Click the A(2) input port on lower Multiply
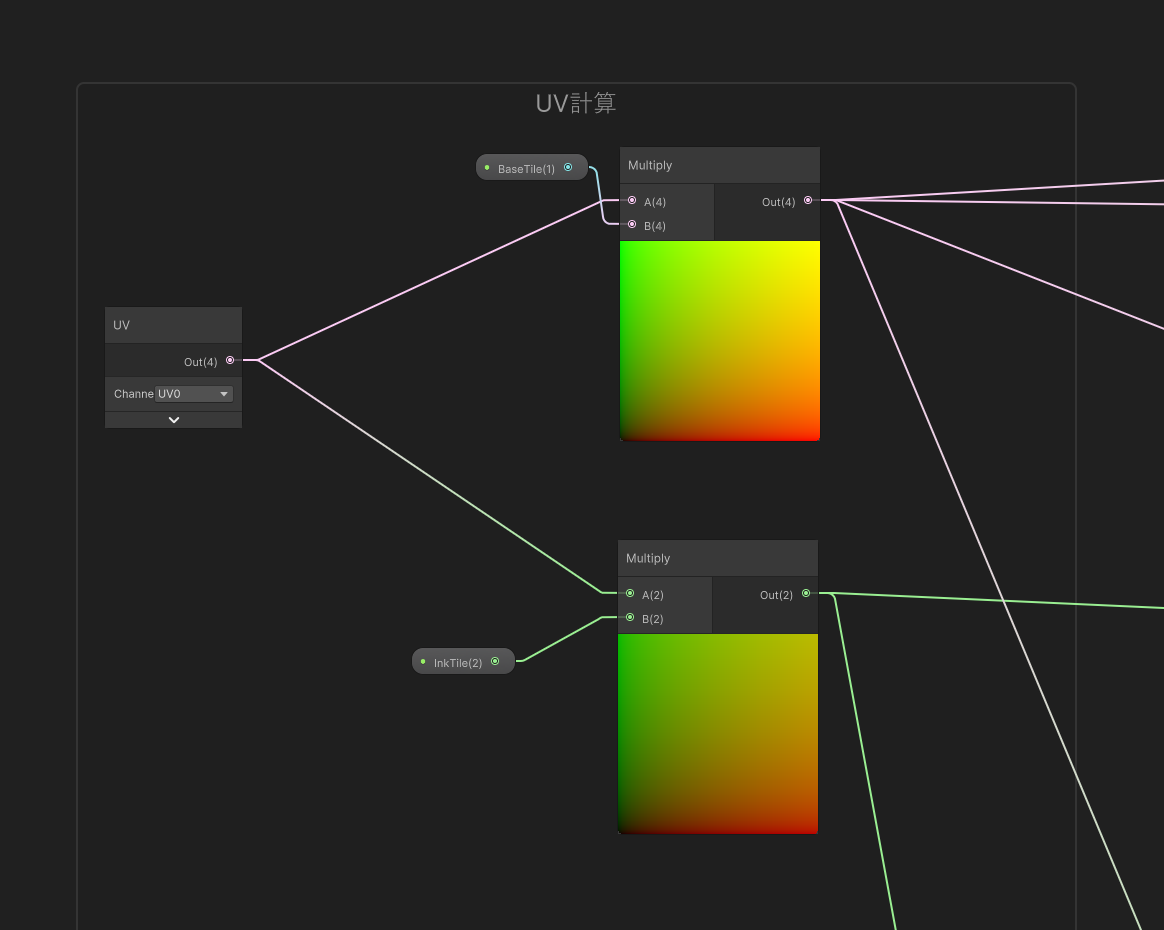The image size is (1164, 930). (630, 594)
